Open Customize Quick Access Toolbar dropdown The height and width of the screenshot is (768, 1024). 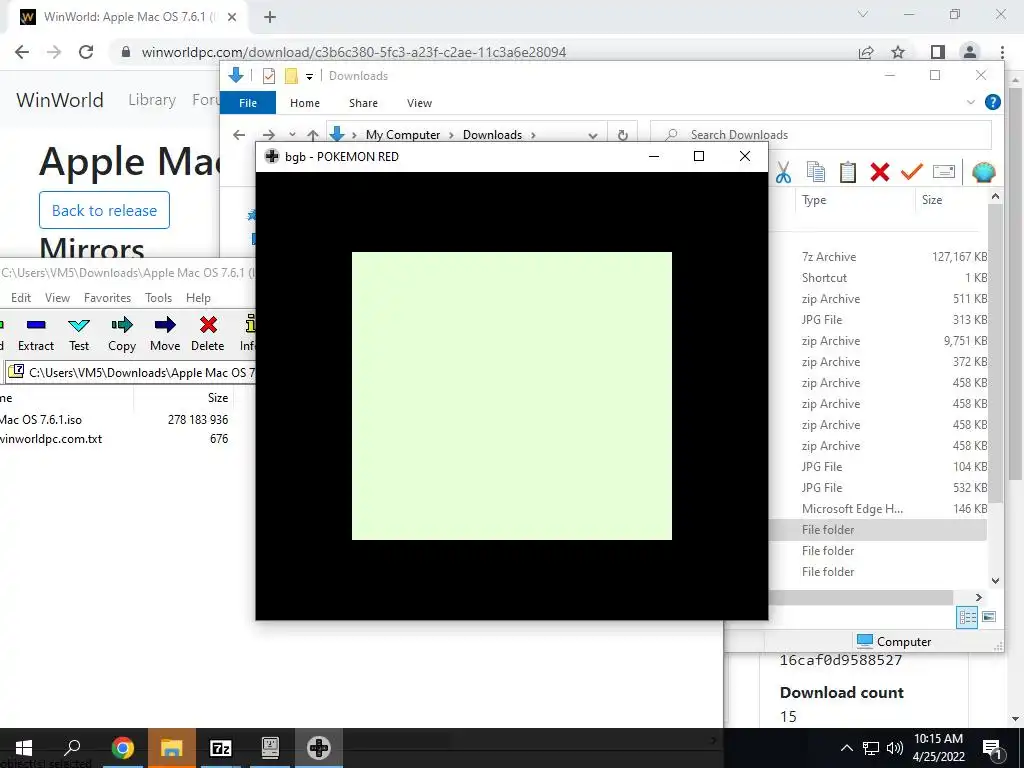[x=309, y=76]
